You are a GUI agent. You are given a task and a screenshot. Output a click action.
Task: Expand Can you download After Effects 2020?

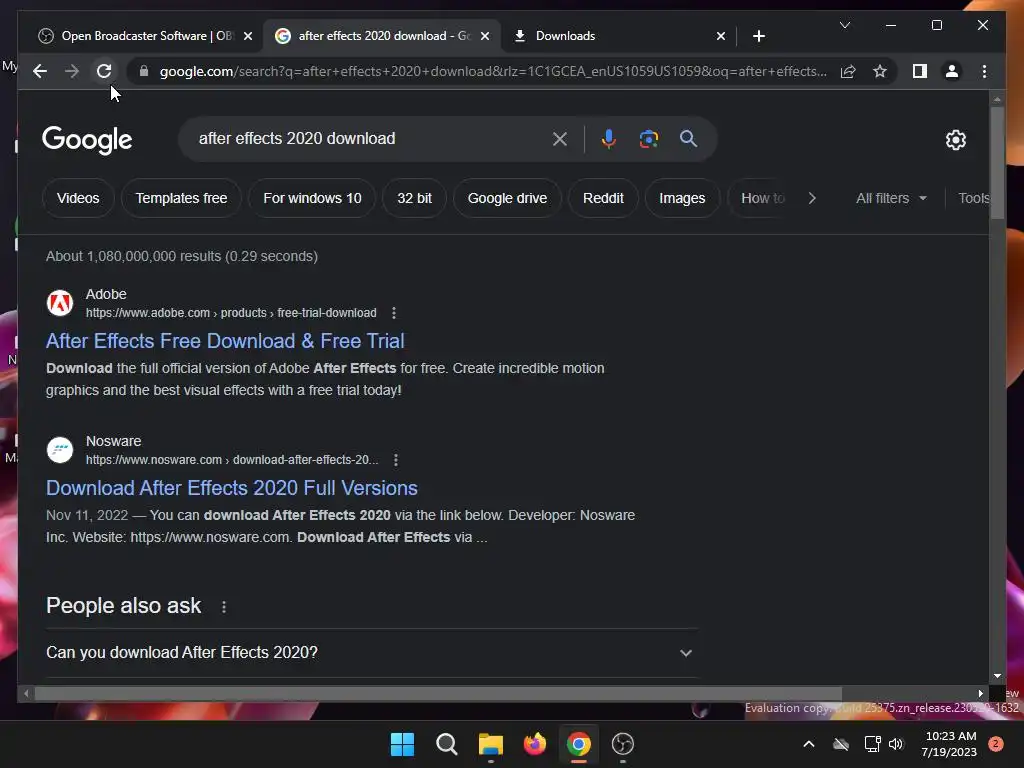372,652
